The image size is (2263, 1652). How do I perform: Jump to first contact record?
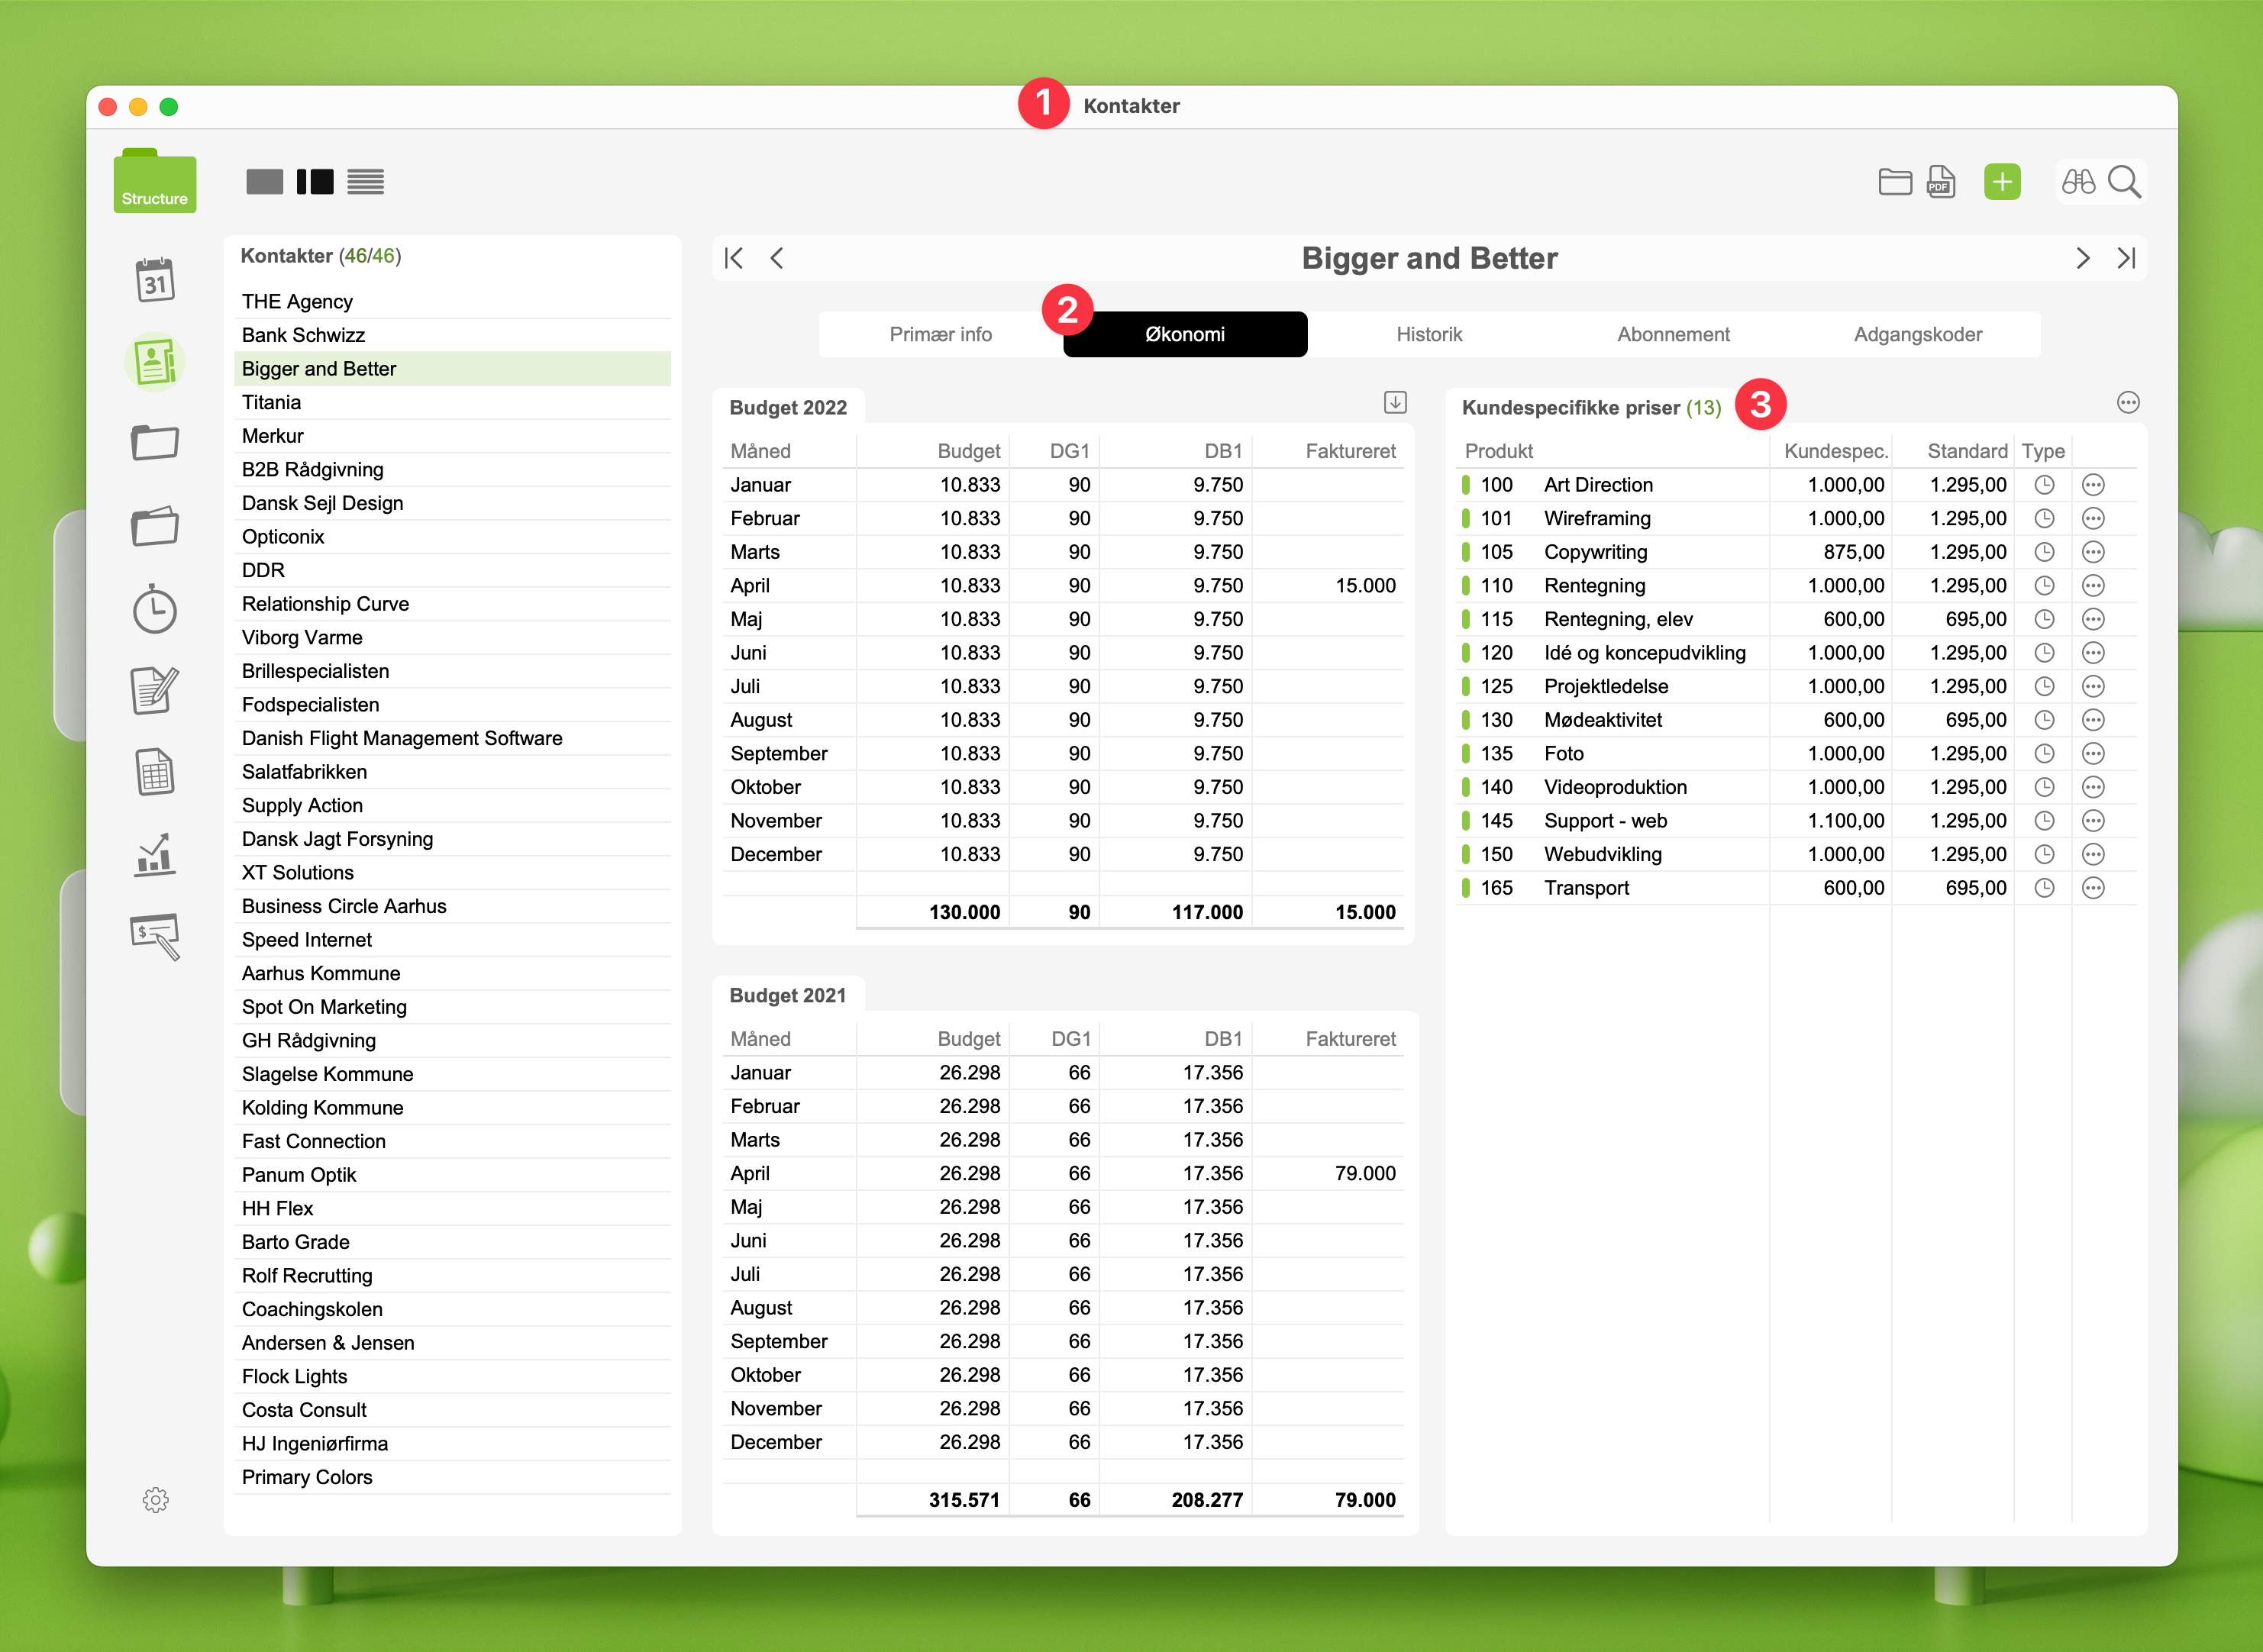coord(734,259)
